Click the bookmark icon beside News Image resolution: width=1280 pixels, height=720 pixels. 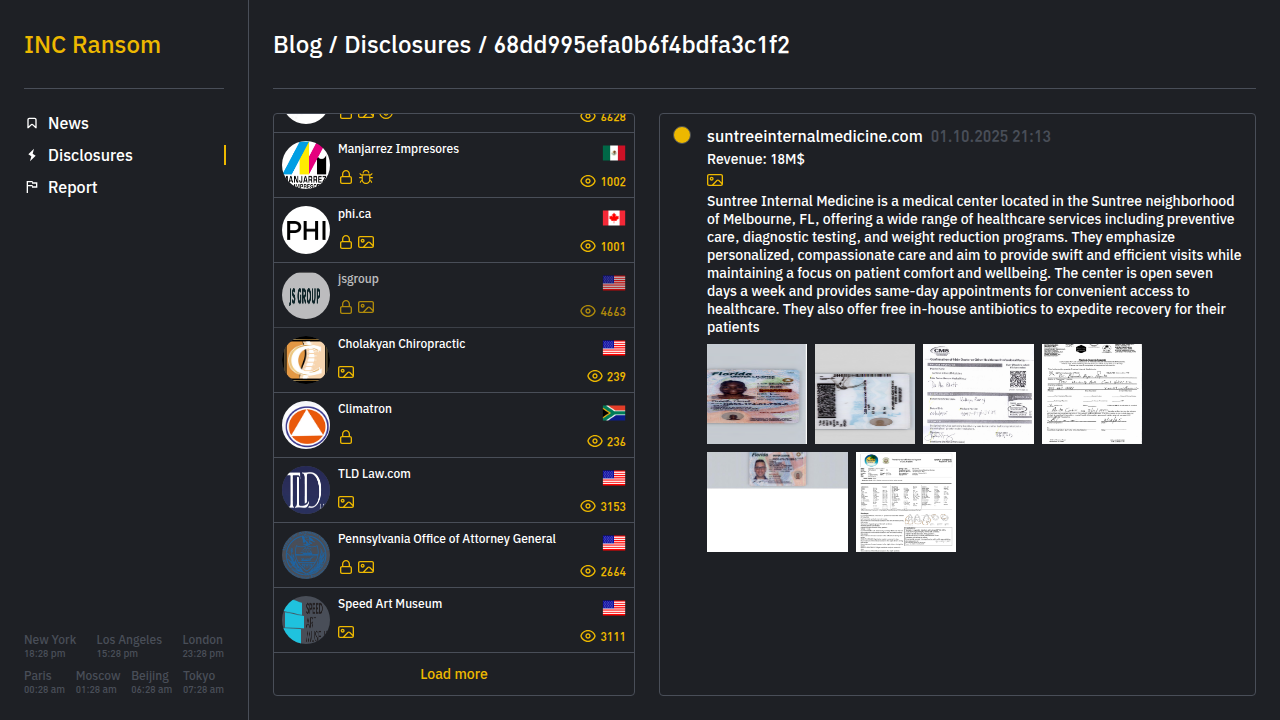pyautogui.click(x=32, y=123)
